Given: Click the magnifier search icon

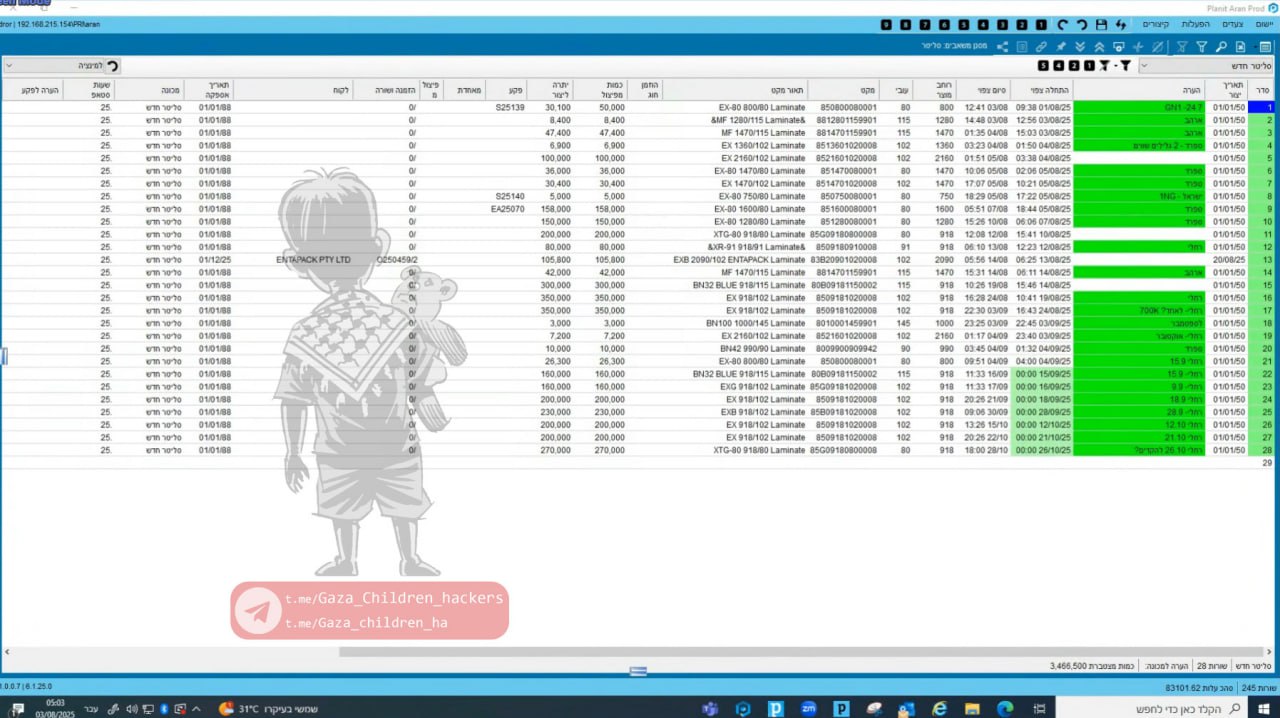Looking at the screenshot, I should (x=1221, y=47).
